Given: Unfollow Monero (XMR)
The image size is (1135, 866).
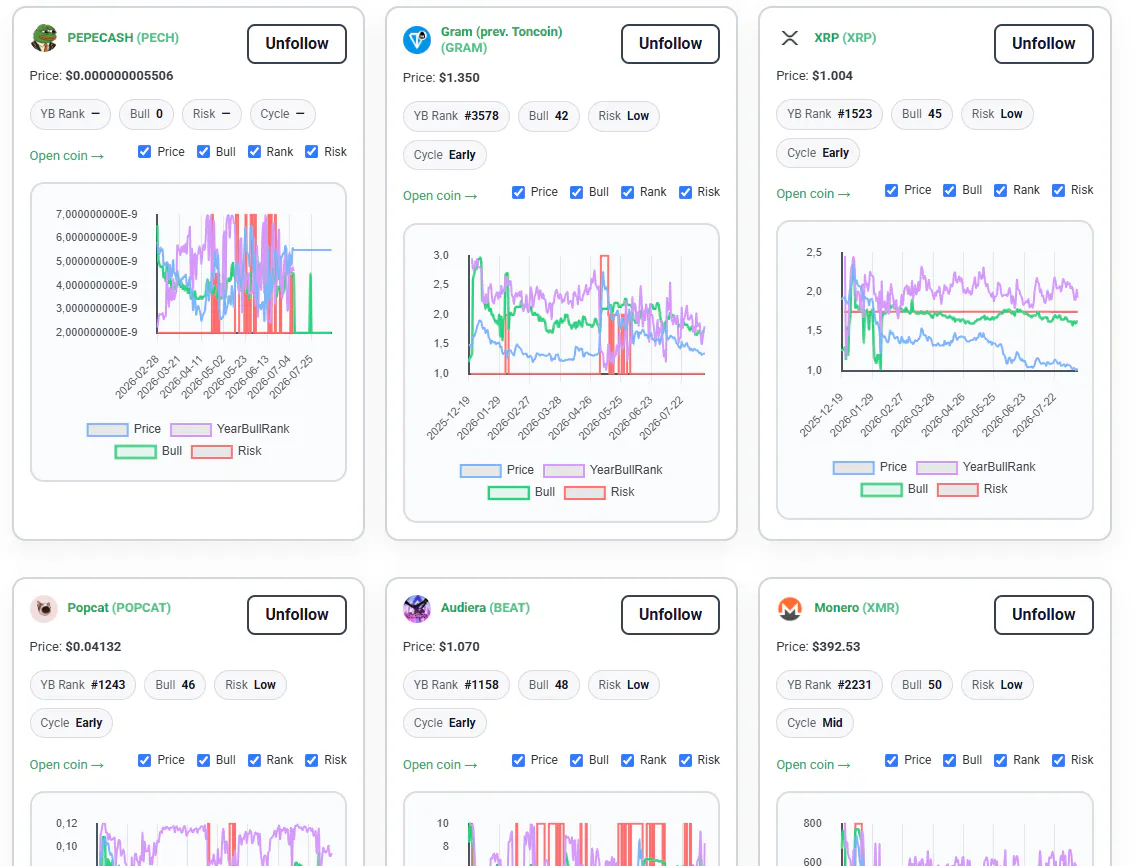Looking at the screenshot, I should [x=1043, y=615].
